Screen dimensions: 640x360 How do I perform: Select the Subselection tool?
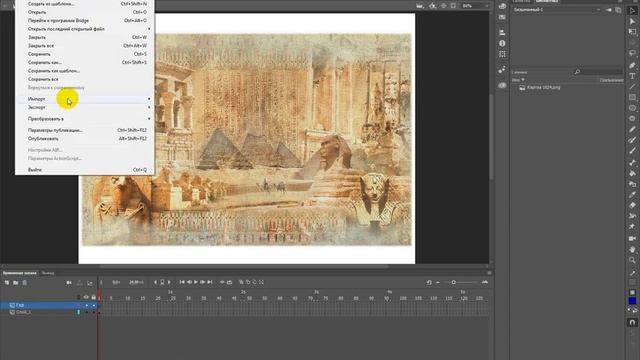point(632,21)
